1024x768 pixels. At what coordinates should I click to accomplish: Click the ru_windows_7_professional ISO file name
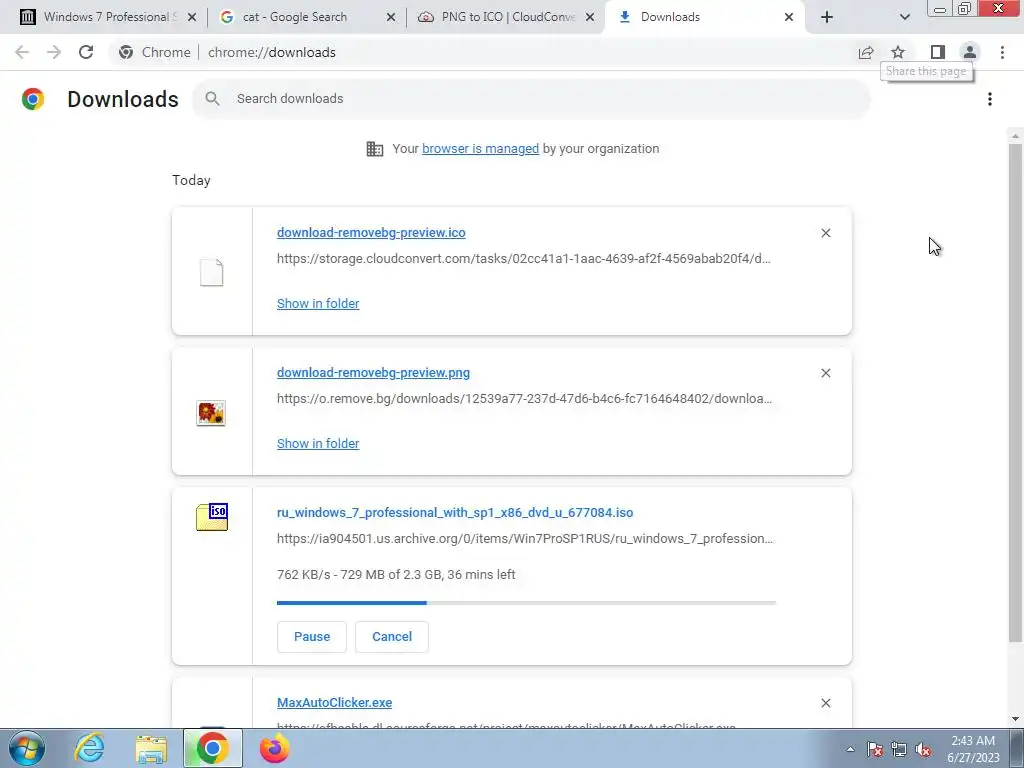pos(455,513)
